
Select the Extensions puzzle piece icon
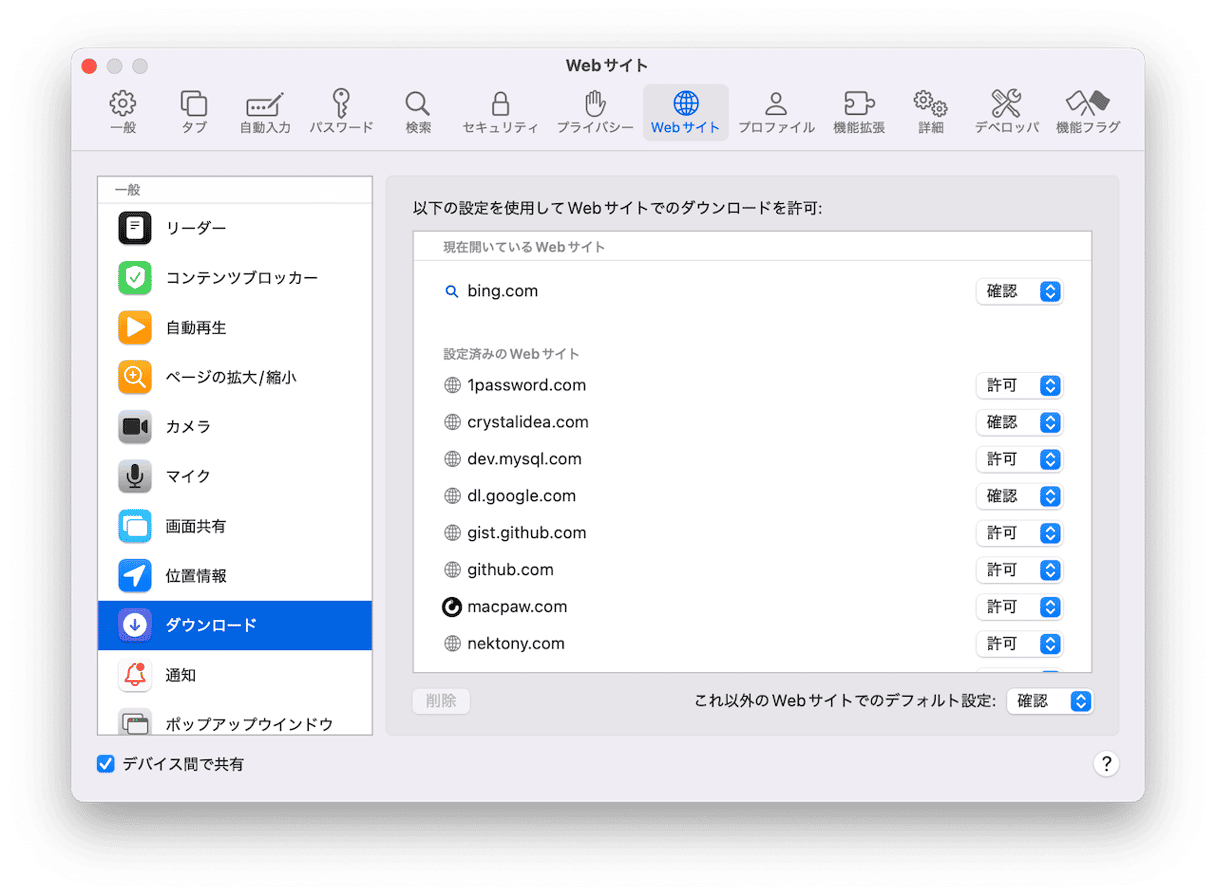[x=859, y=104]
